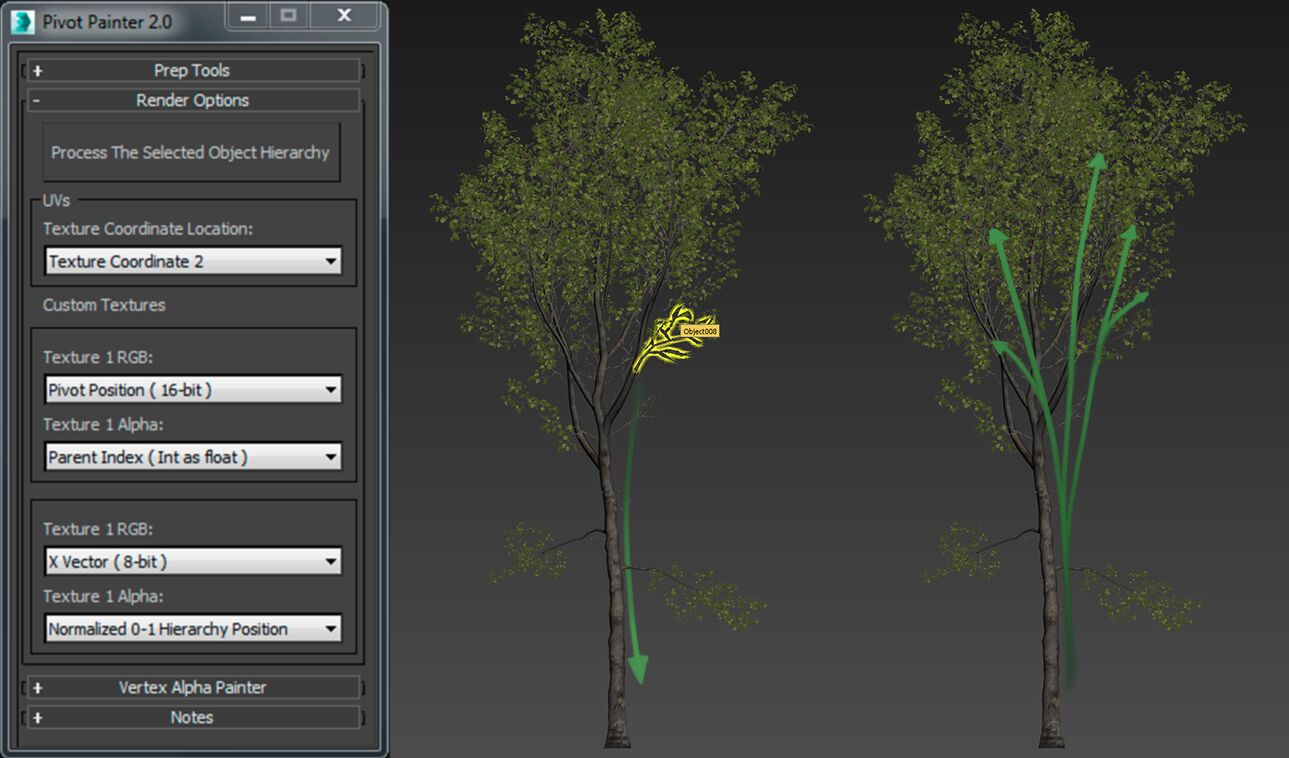Click the Render Options section header
Viewport: 1289px width, 758px height.
(191, 100)
